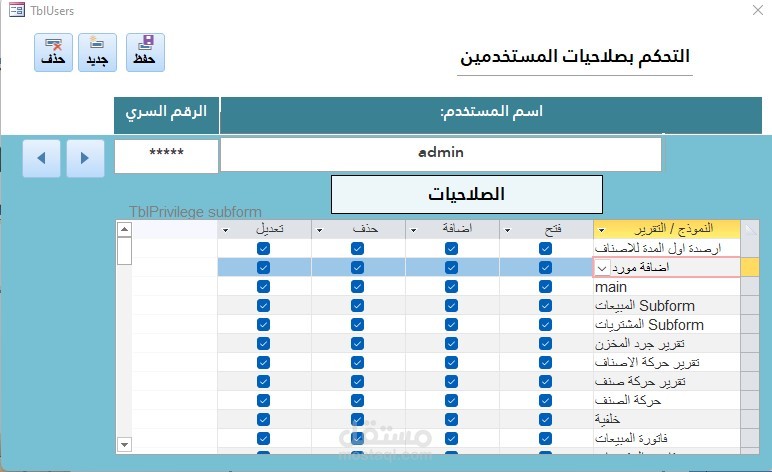Click the النموذج / التقرير column header
This screenshot has width=772, height=472.
point(667,229)
